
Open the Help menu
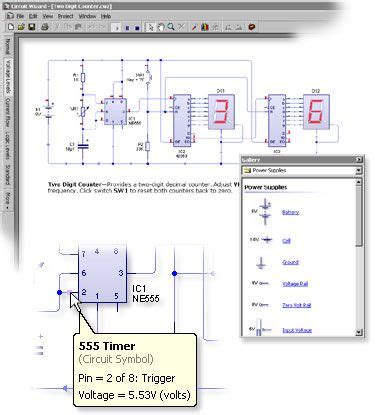click(106, 16)
